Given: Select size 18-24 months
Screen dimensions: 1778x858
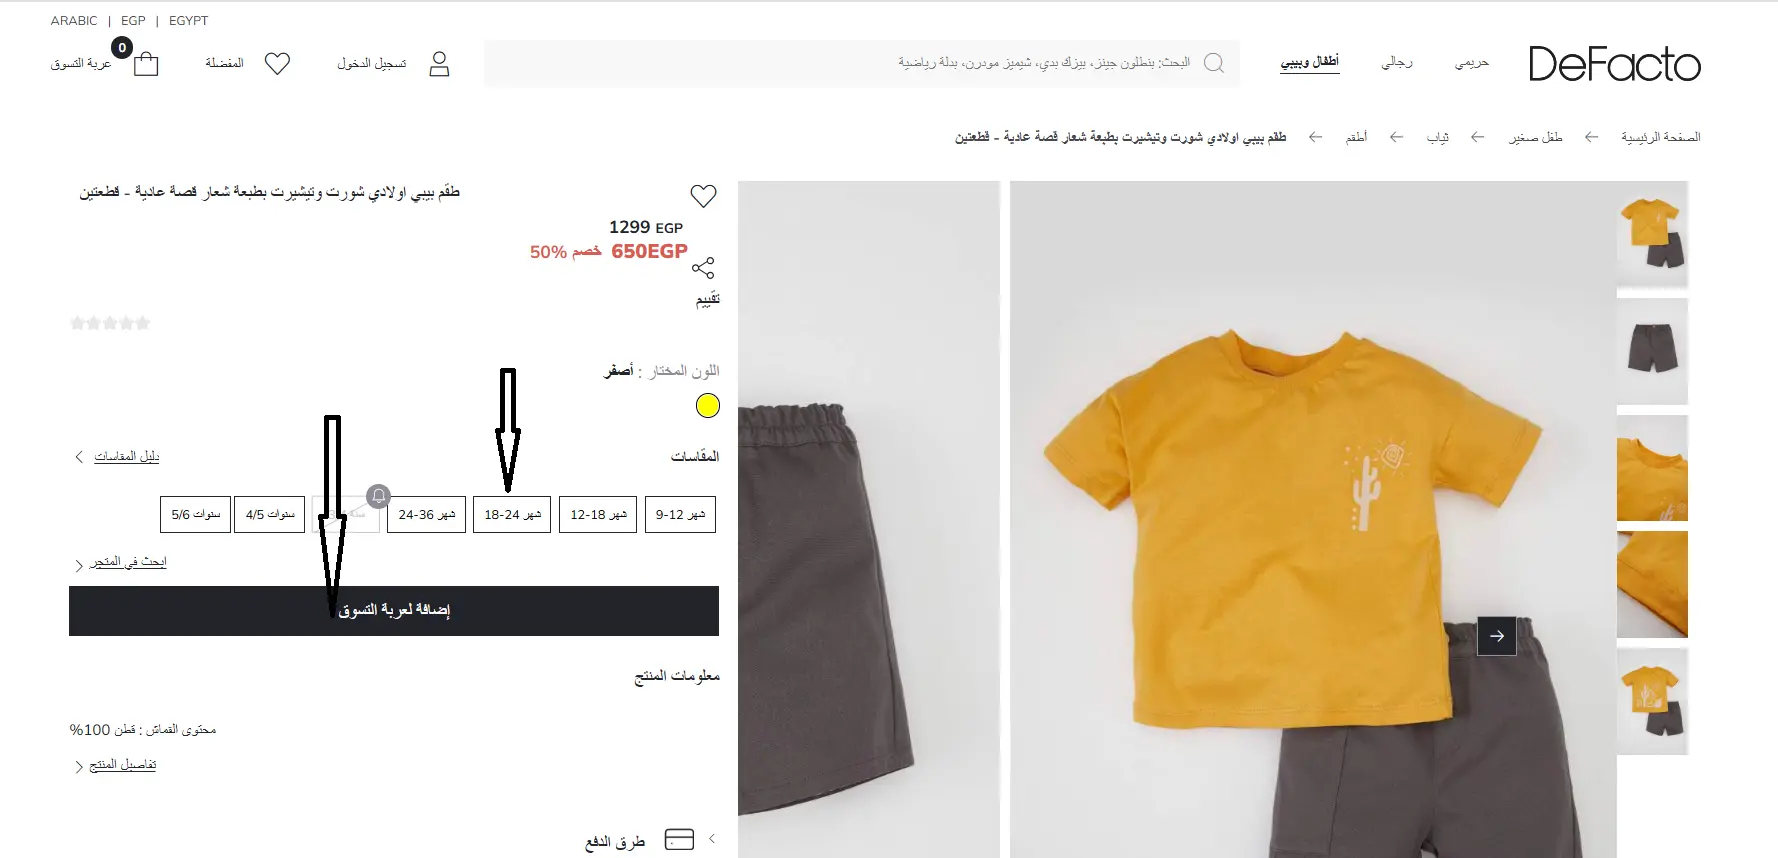Looking at the screenshot, I should pyautogui.click(x=512, y=514).
